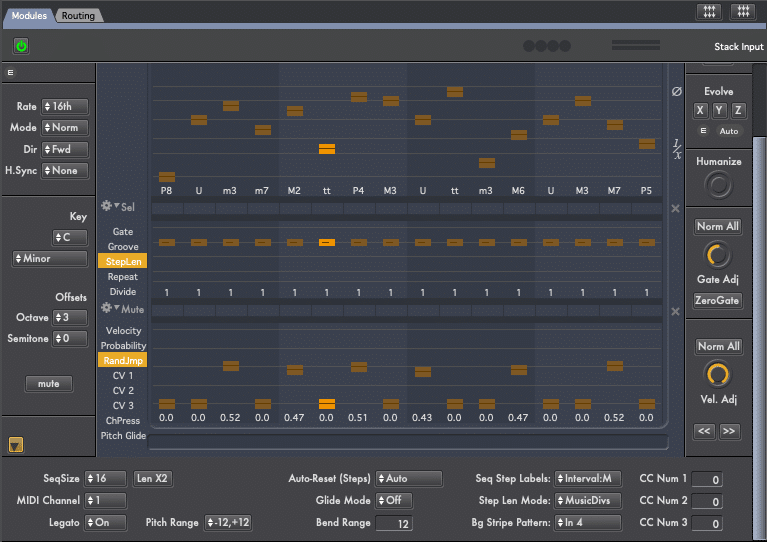Open the Mode dropdown showing Norm
This screenshot has height=542, width=767.
65,127
